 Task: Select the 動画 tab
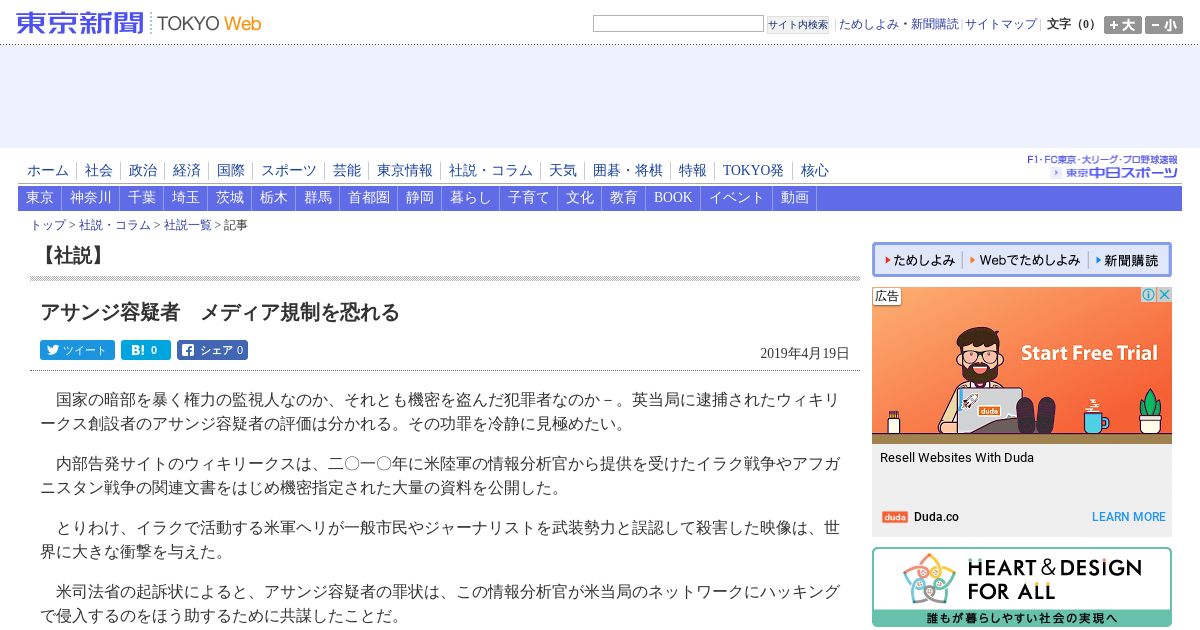point(795,198)
